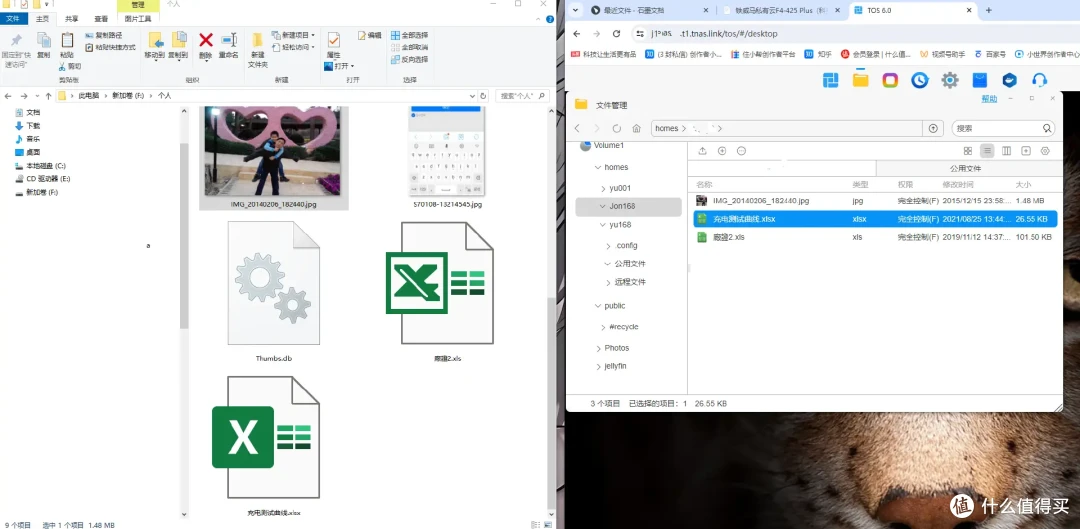Image resolution: width=1080 pixels, height=529 pixels.
Task: Click Paste shortcut (粘贴快捷方式) in ribbon
Action: (110, 48)
